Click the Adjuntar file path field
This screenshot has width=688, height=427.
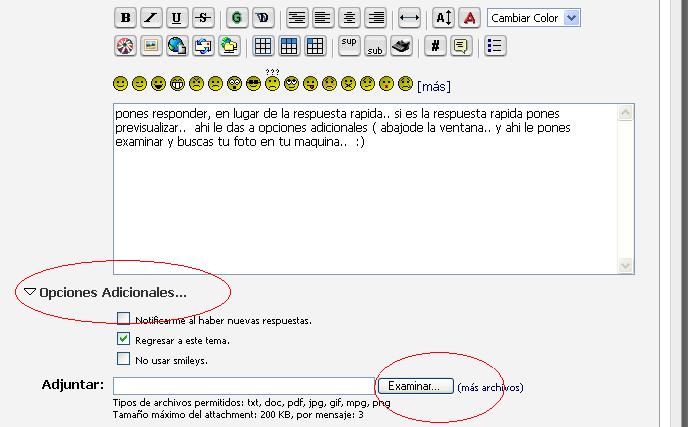[x=244, y=386]
